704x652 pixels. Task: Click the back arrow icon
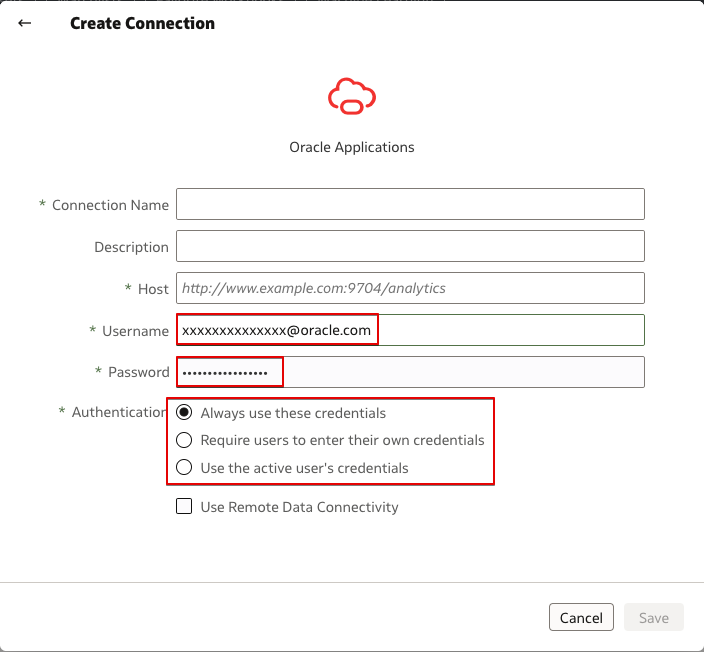tap(25, 23)
